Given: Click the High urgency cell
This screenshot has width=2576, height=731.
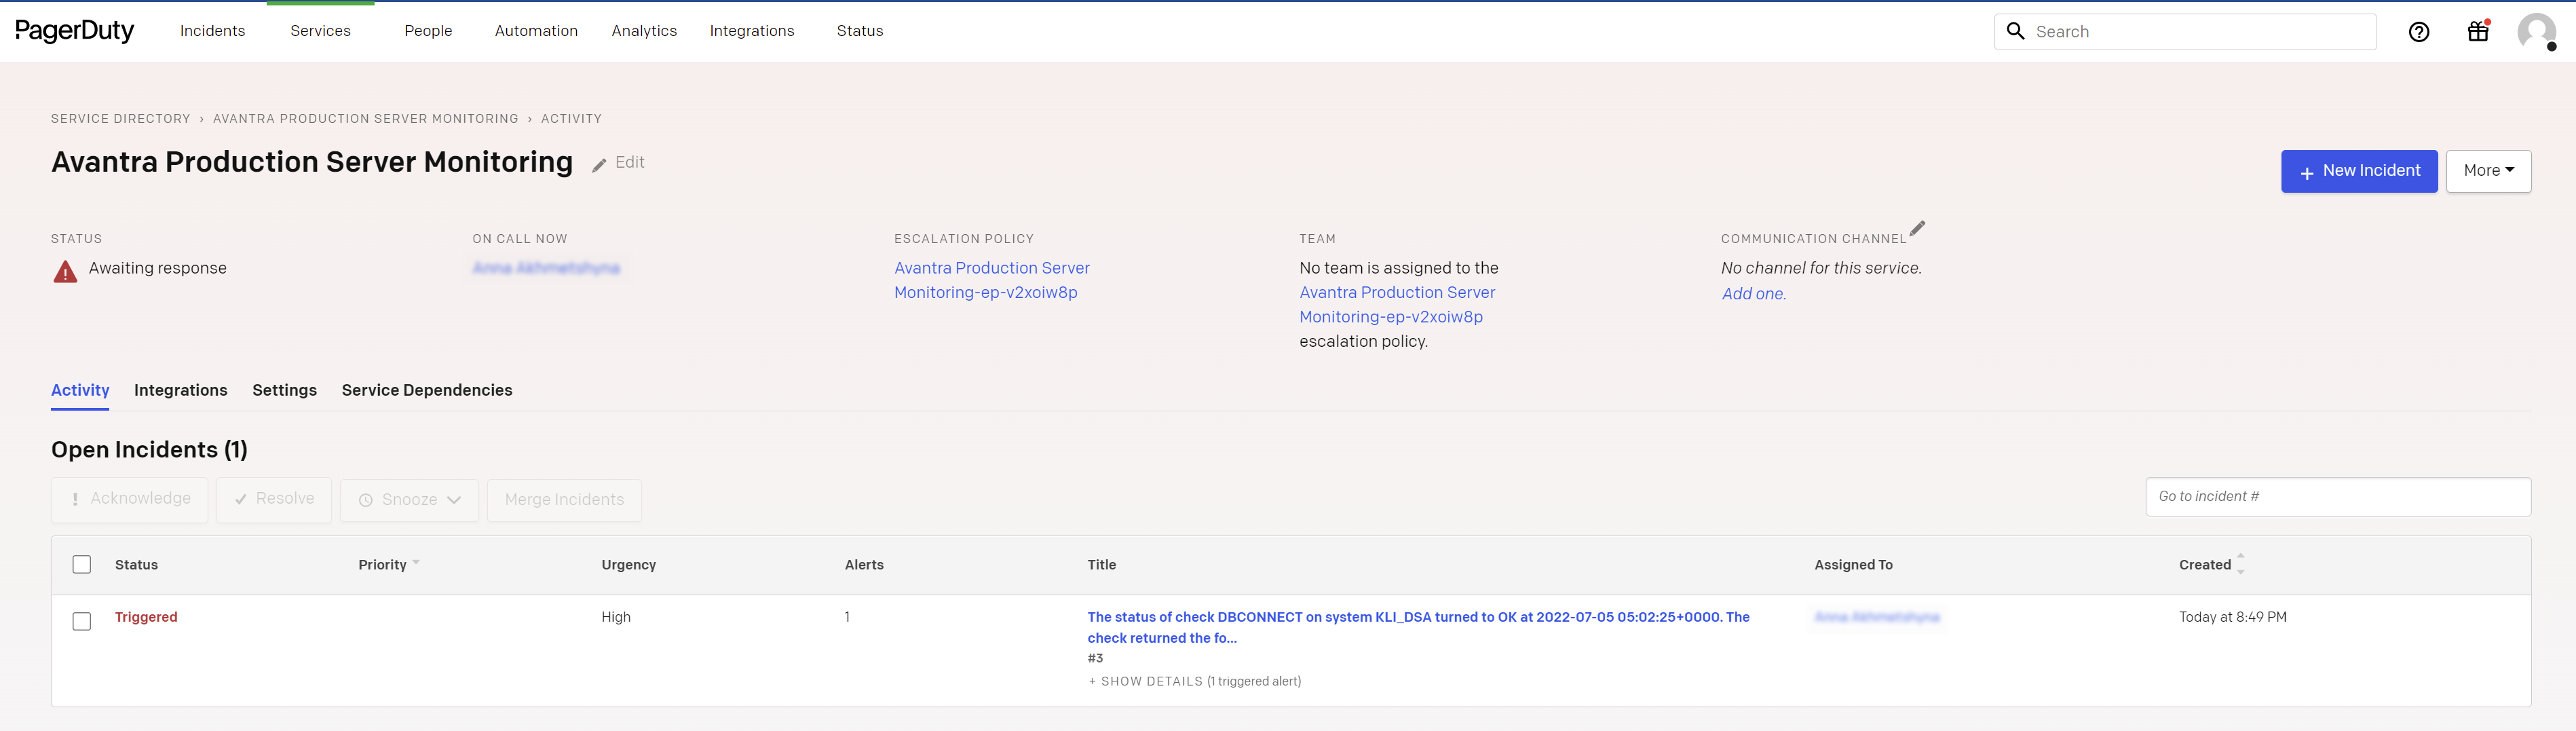Looking at the screenshot, I should 616,617.
